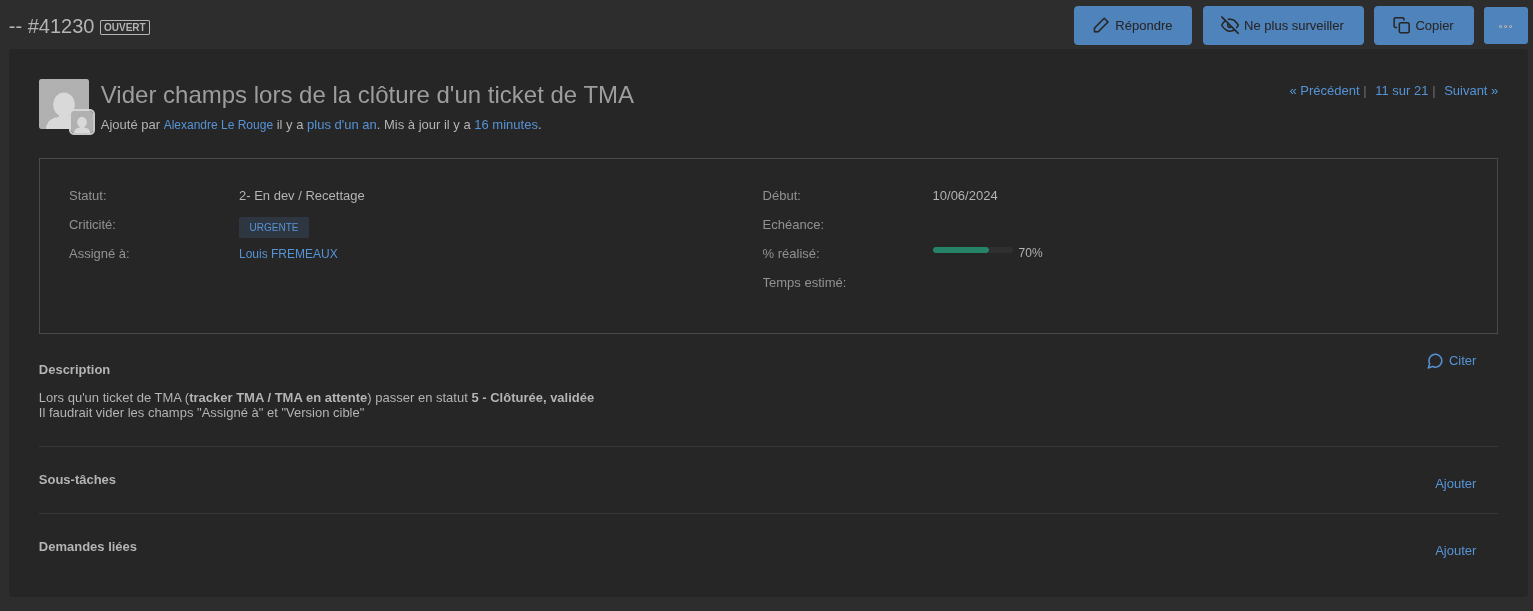Add a sub-task with Ajouter in Sous-tâches

pyautogui.click(x=1455, y=484)
